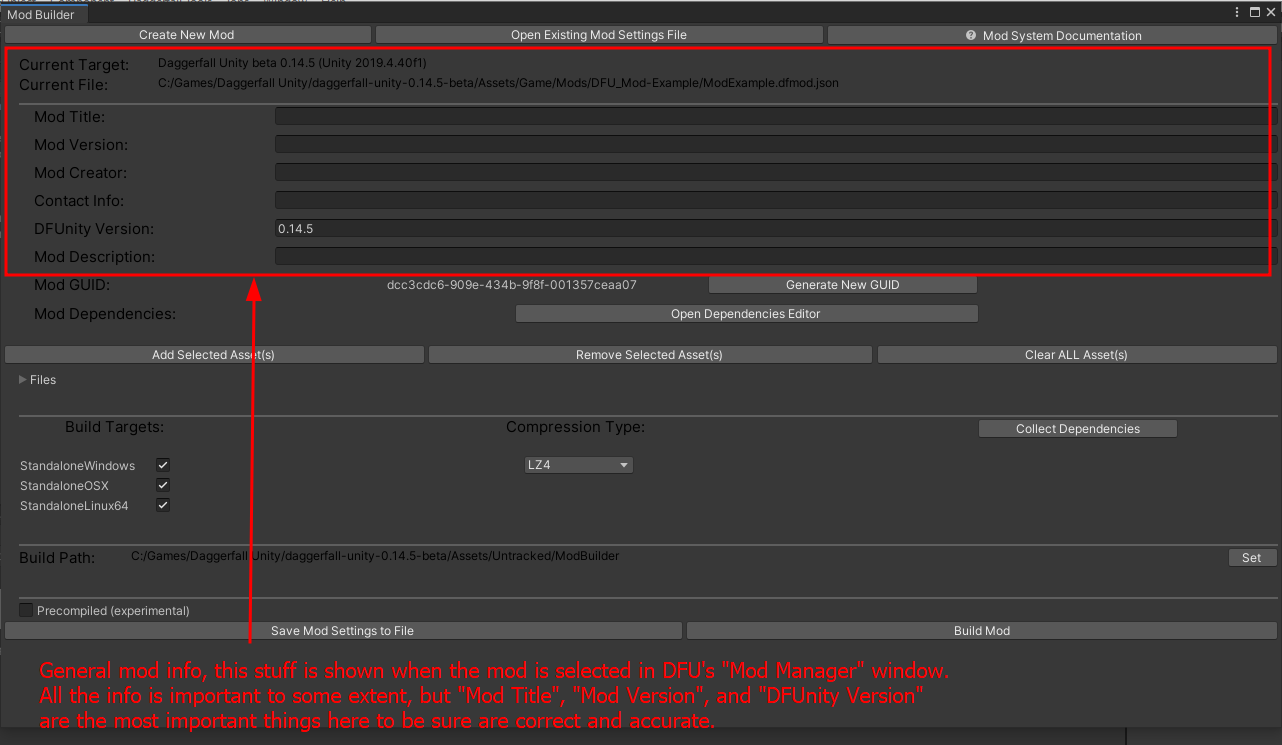Enable the Precompiled (experimental) checkbox
The image size is (1282, 745).
pos(27,610)
